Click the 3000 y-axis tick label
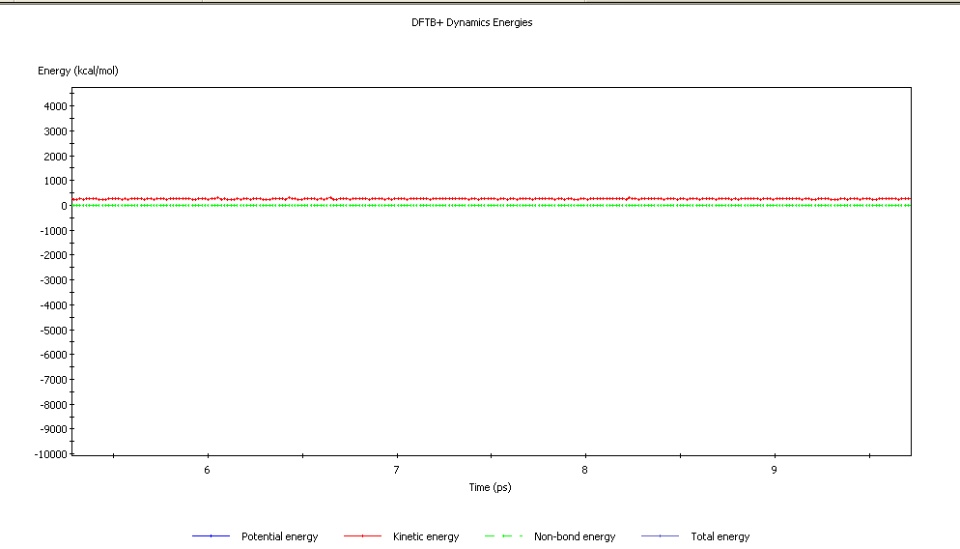This screenshot has width=960, height=549. pyautogui.click(x=55, y=132)
